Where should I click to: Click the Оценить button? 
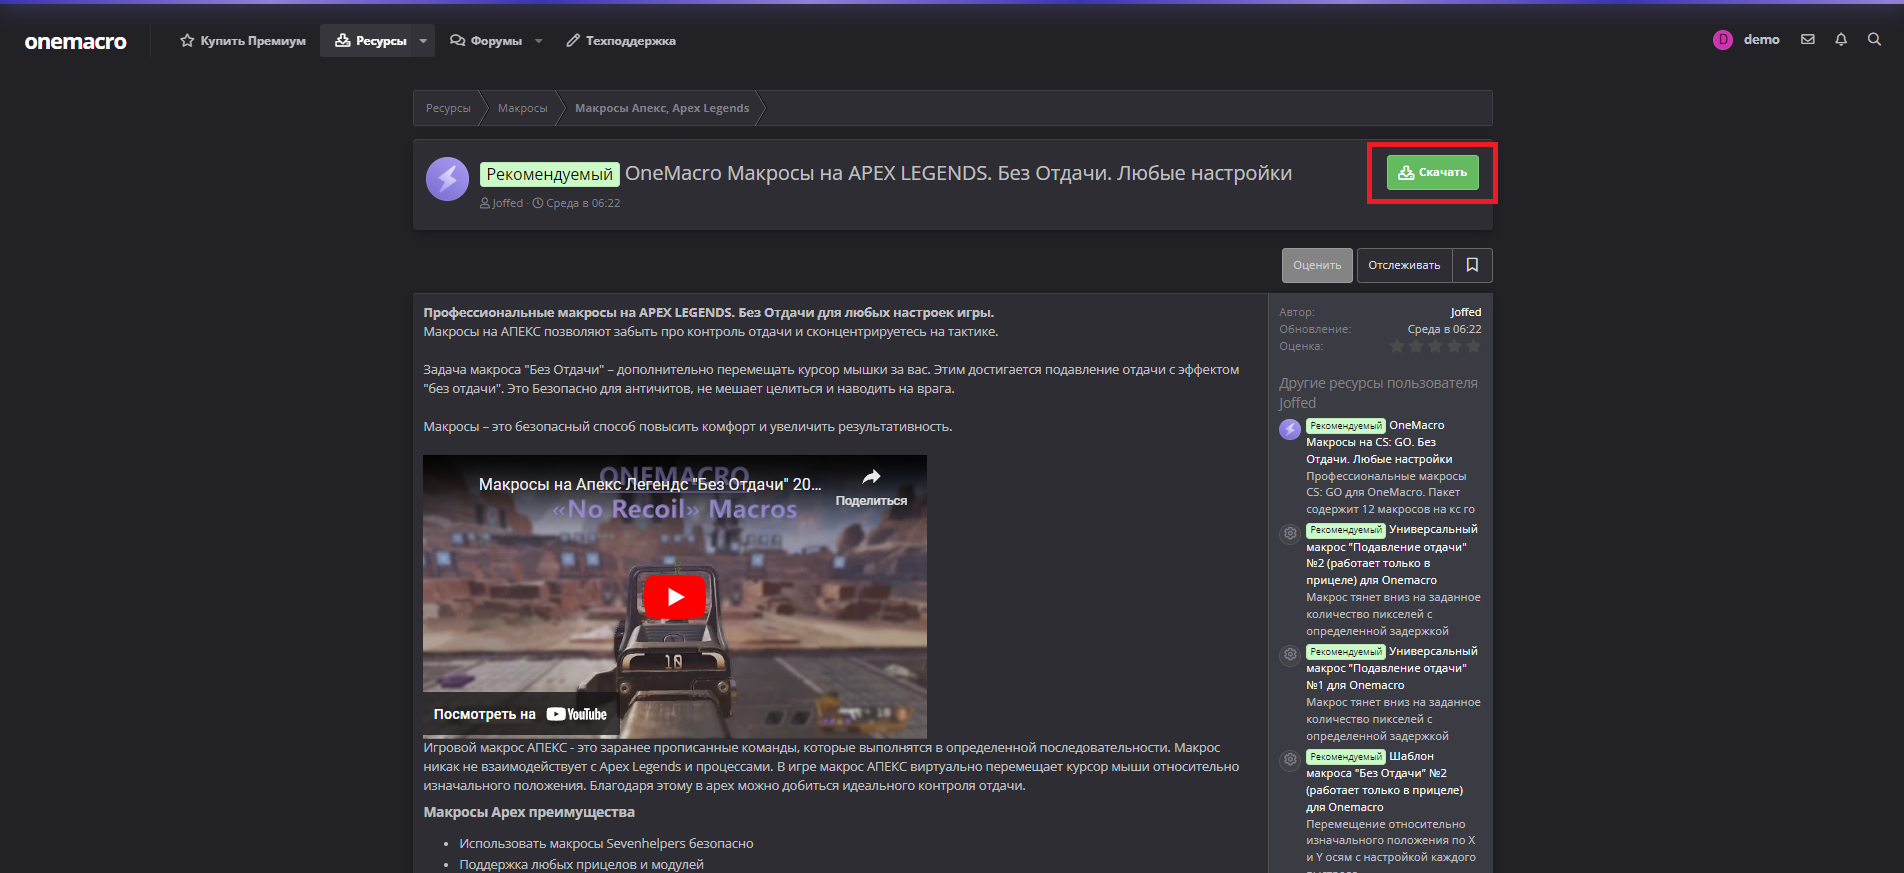pyautogui.click(x=1317, y=265)
